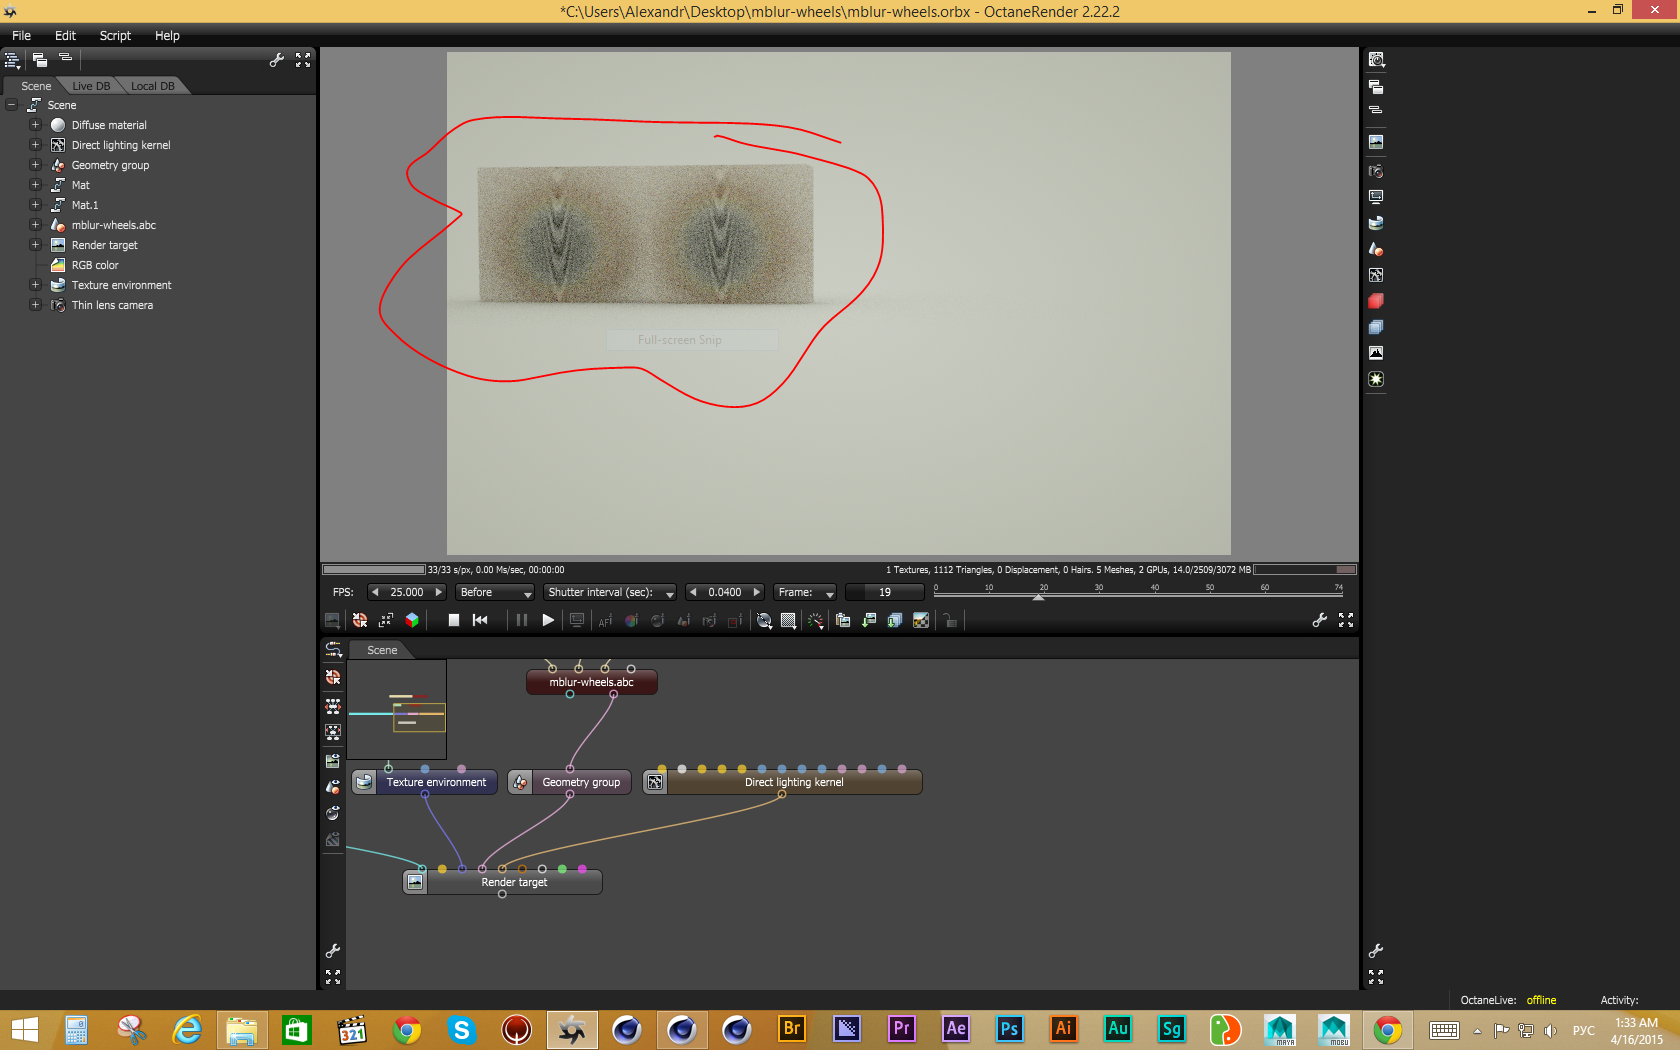Expand the Render target tree item
Screen dimensions: 1680x1050
click(35, 245)
